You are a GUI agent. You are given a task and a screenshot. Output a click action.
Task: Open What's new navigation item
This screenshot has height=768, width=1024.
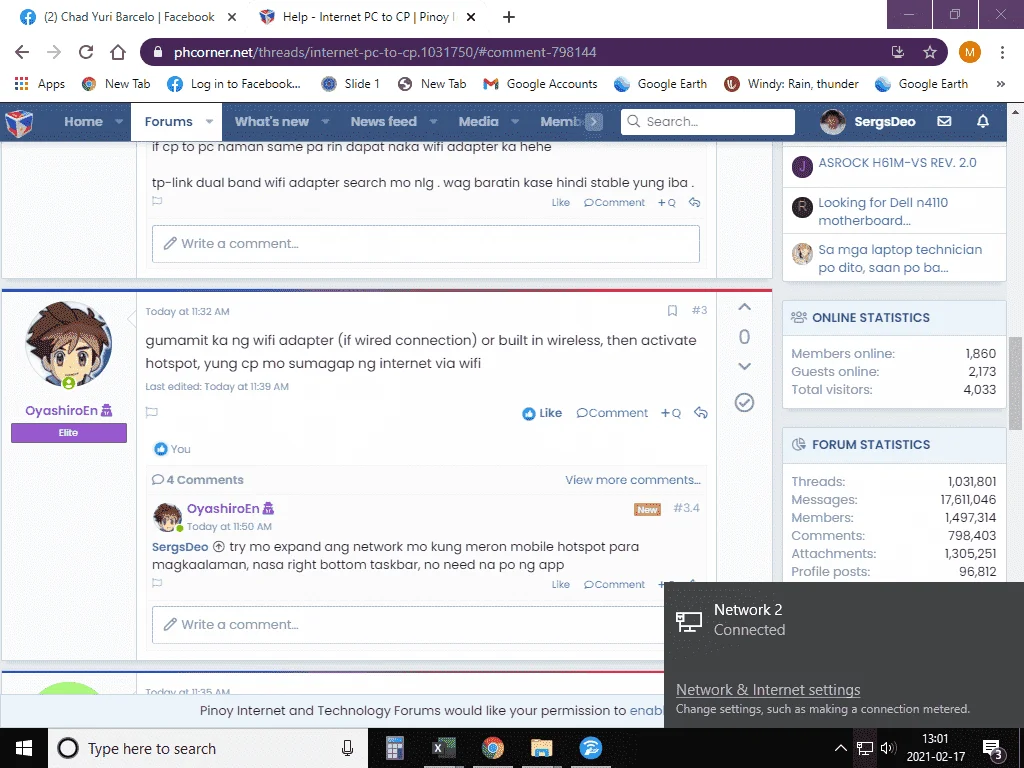point(272,121)
